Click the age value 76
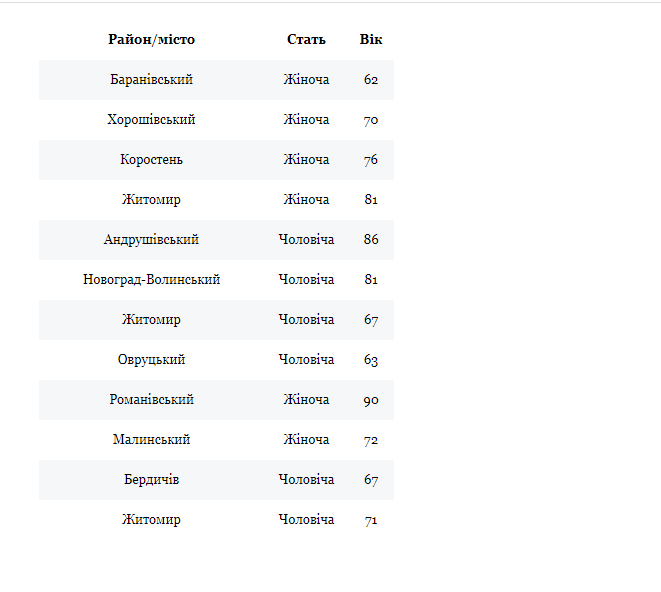Screen dimensions: 661x592 [x=371, y=160]
